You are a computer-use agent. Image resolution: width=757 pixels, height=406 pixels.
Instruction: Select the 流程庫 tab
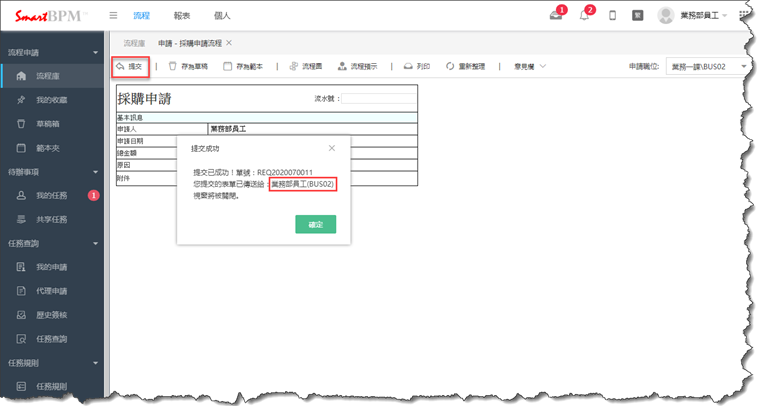point(134,43)
